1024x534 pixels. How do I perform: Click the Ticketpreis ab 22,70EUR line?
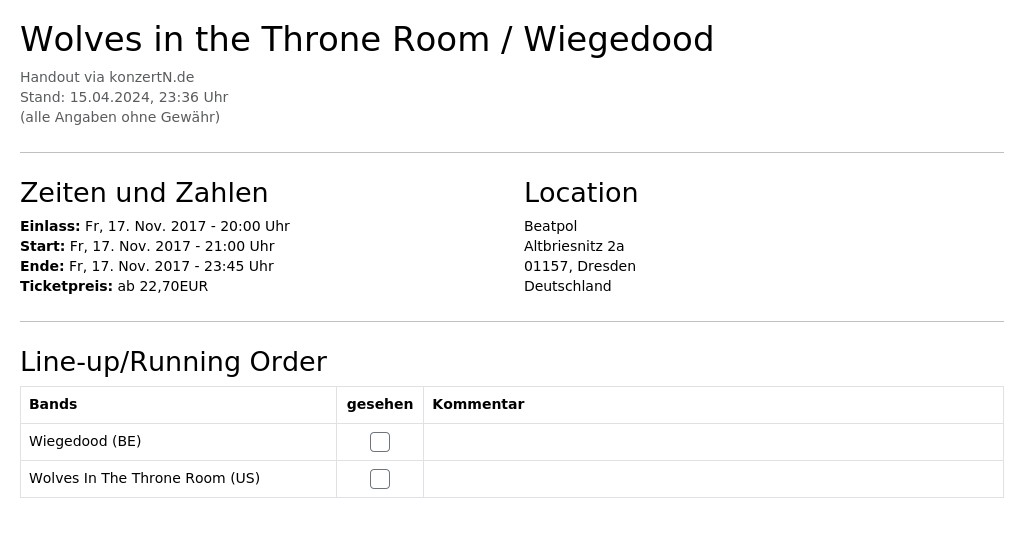(114, 286)
